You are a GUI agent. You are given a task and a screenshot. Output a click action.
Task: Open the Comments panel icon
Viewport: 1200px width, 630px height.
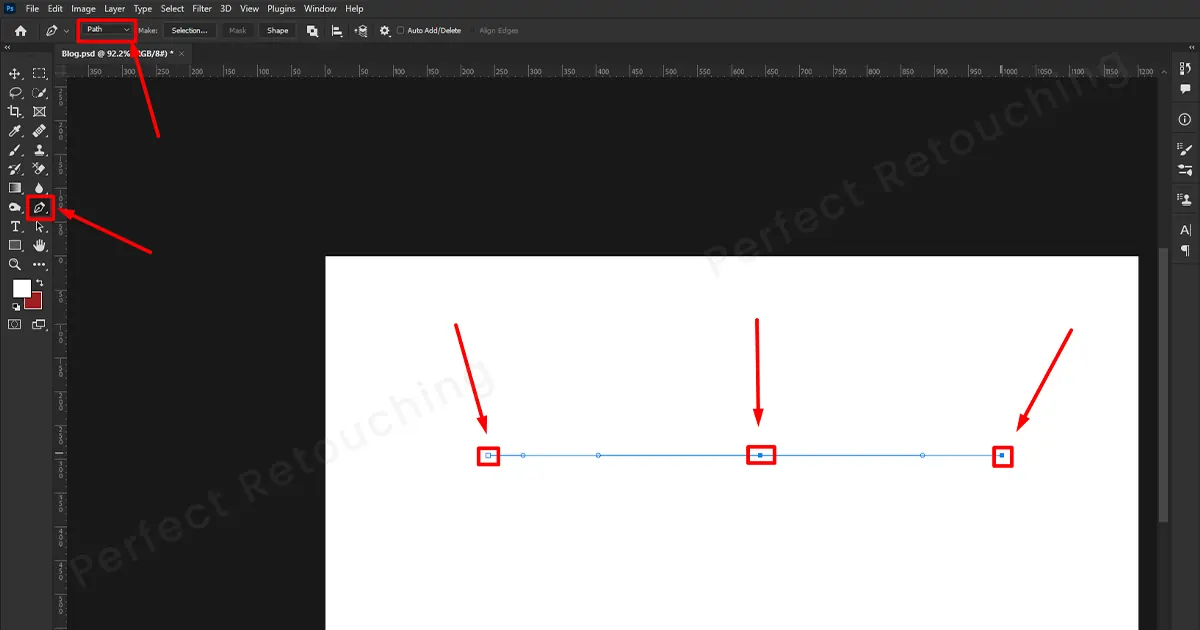click(1184, 90)
